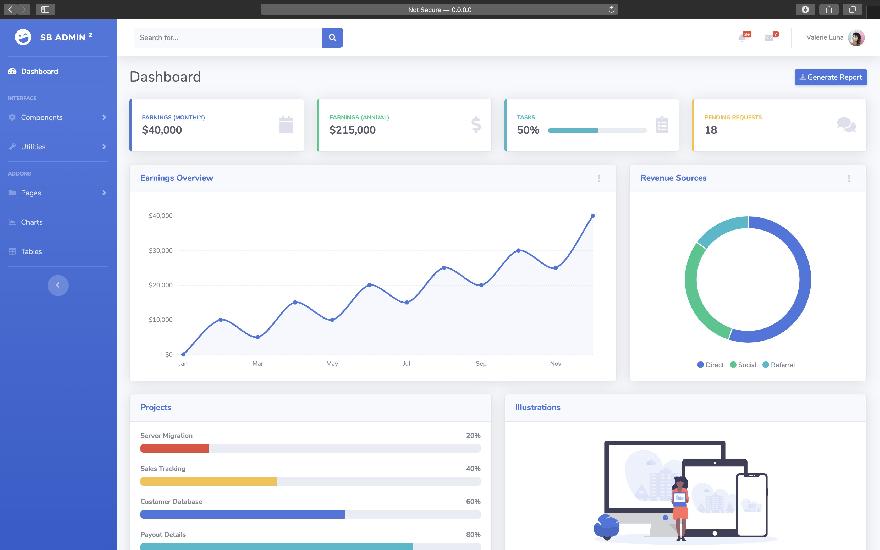Click the calendar icon on Monthly Earnings card

[286, 125]
